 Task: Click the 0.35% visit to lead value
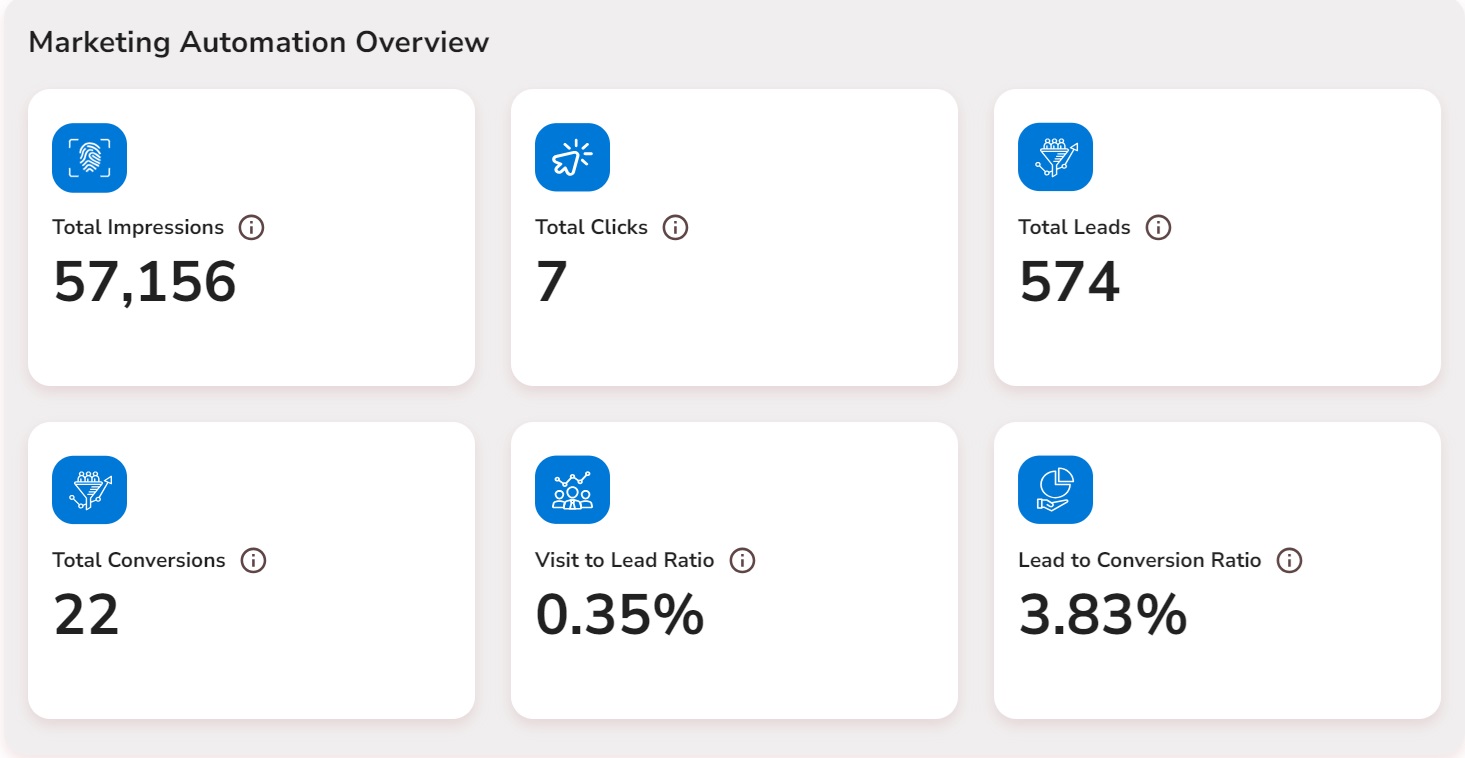(620, 615)
